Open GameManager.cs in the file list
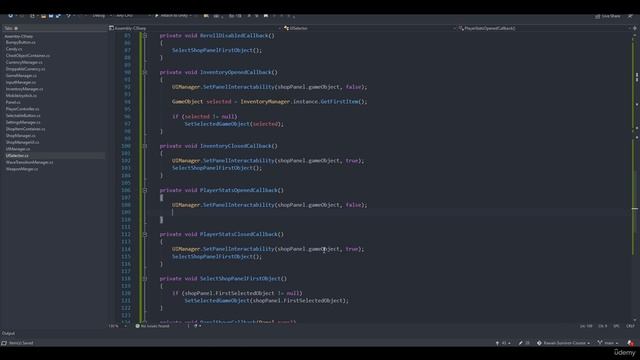 (x=21, y=76)
